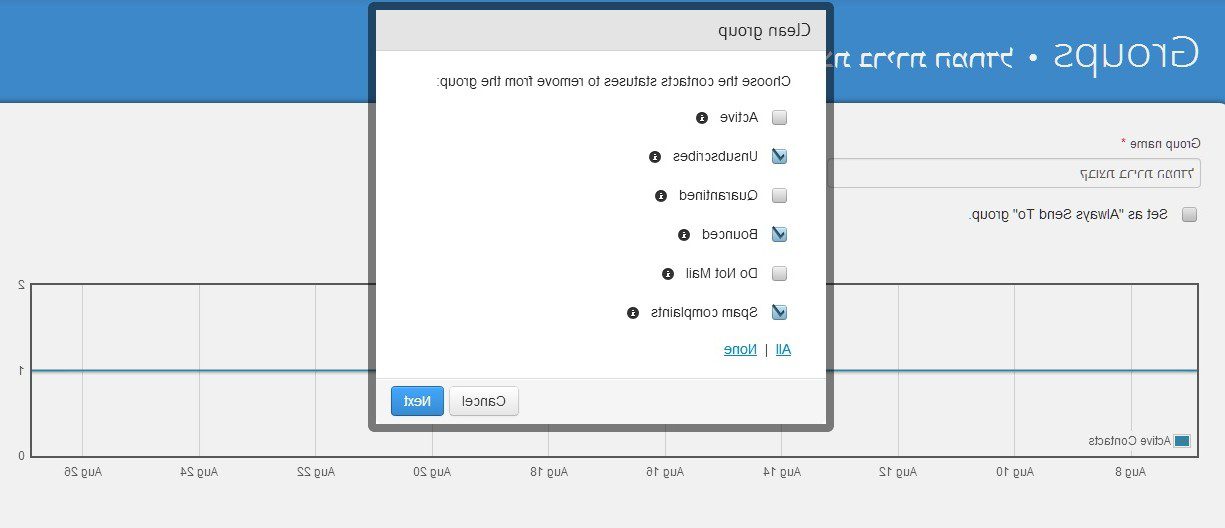
Task: Deselect the Bounced checkbox
Action: click(x=780, y=234)
